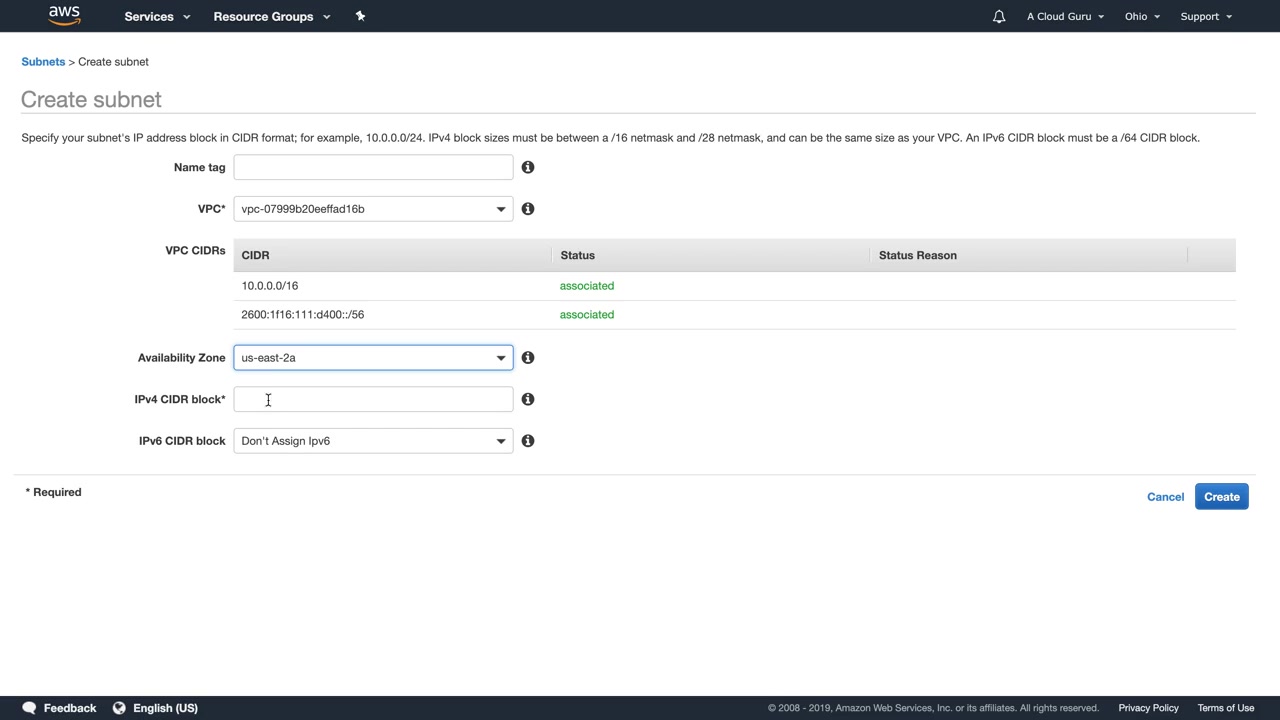Click the AWS logo home icon

pyautogui.click(x=64, y=15)
